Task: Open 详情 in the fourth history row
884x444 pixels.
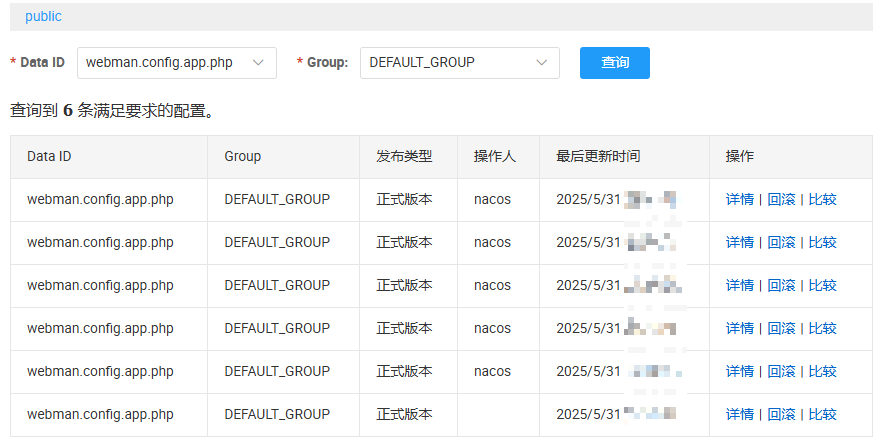Action: tap(740, 328)
